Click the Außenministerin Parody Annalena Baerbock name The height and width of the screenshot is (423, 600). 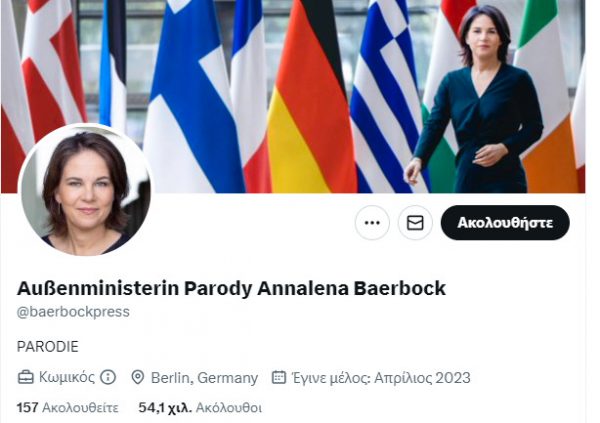click(x=231, y=288)
